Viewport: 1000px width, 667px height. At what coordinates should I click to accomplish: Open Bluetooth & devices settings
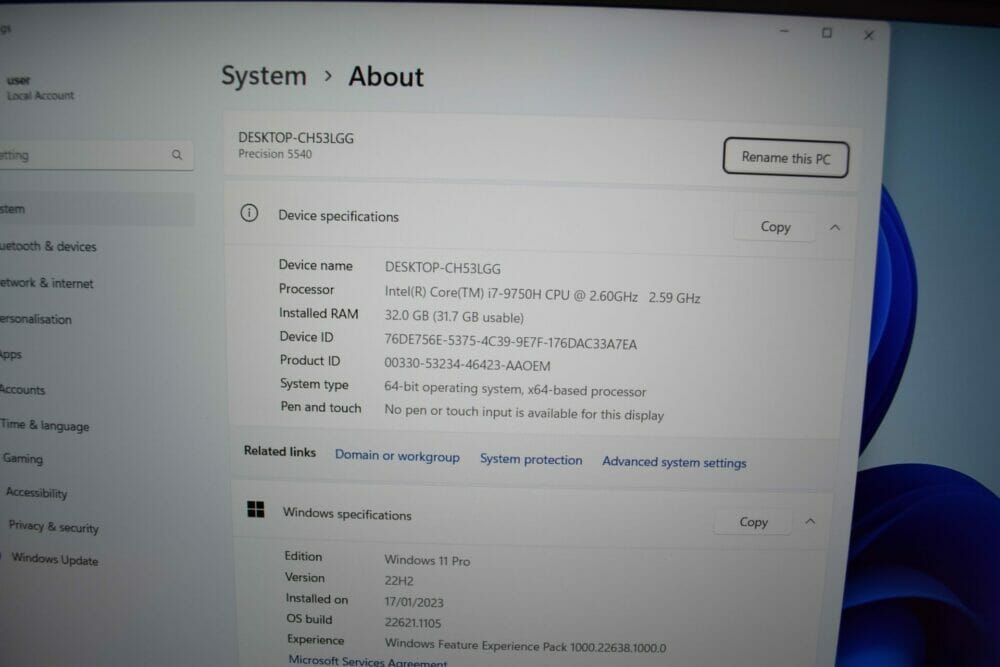coord(48,246)
